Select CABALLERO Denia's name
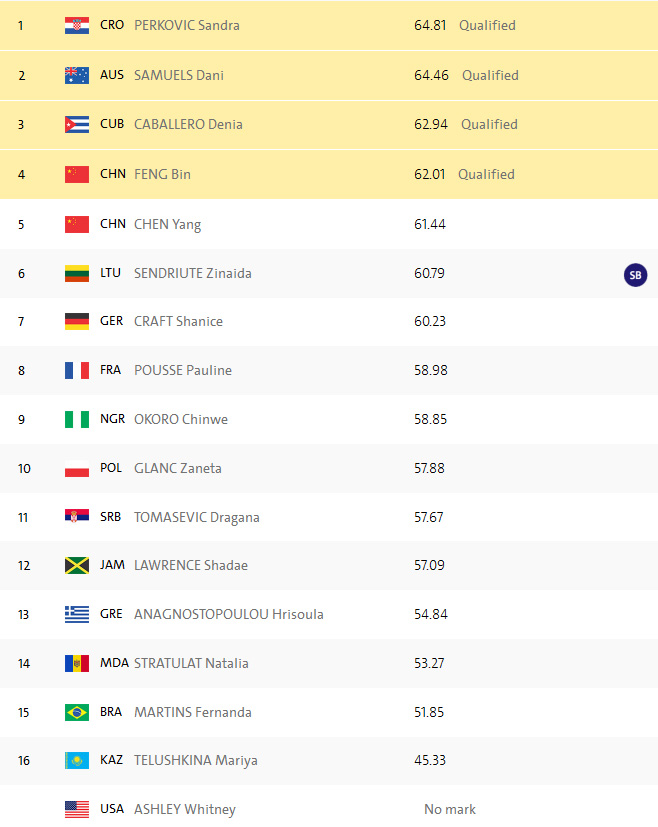The width and height of the screenshot is (658, 827). (188, 124)
